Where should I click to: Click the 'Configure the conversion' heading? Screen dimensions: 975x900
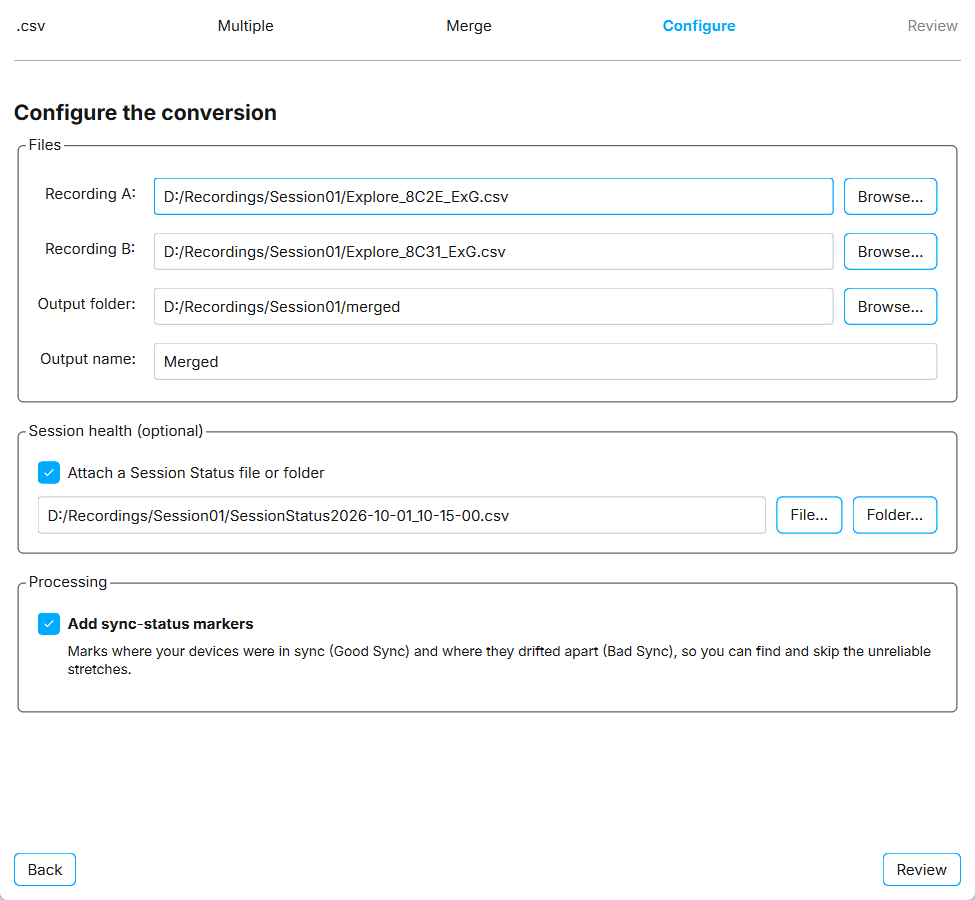[146, 113]
